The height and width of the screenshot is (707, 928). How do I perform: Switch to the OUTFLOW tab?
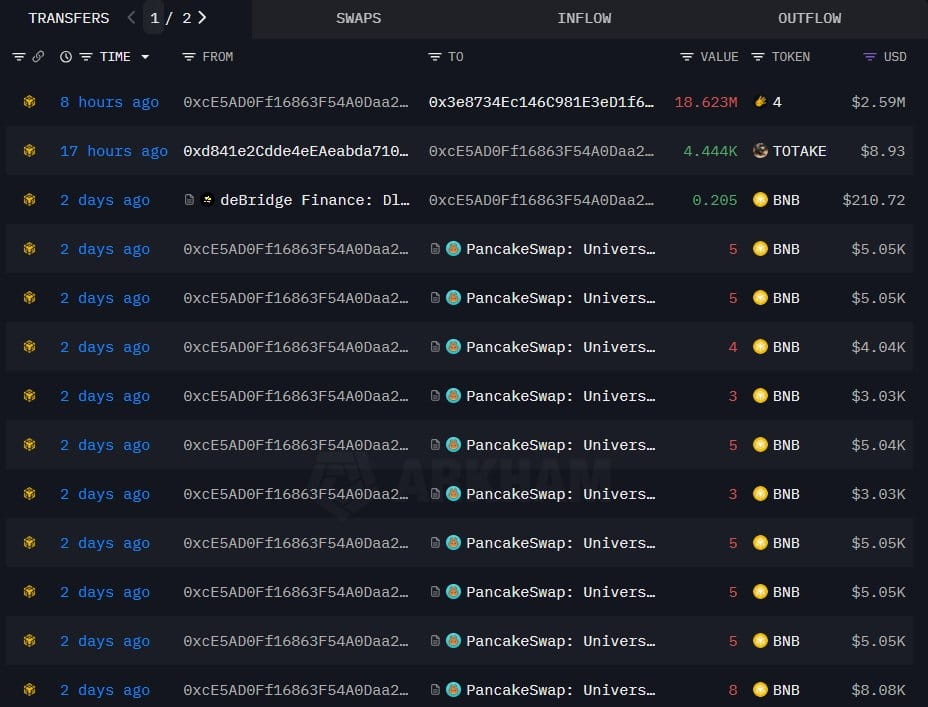tap(810, 18)
